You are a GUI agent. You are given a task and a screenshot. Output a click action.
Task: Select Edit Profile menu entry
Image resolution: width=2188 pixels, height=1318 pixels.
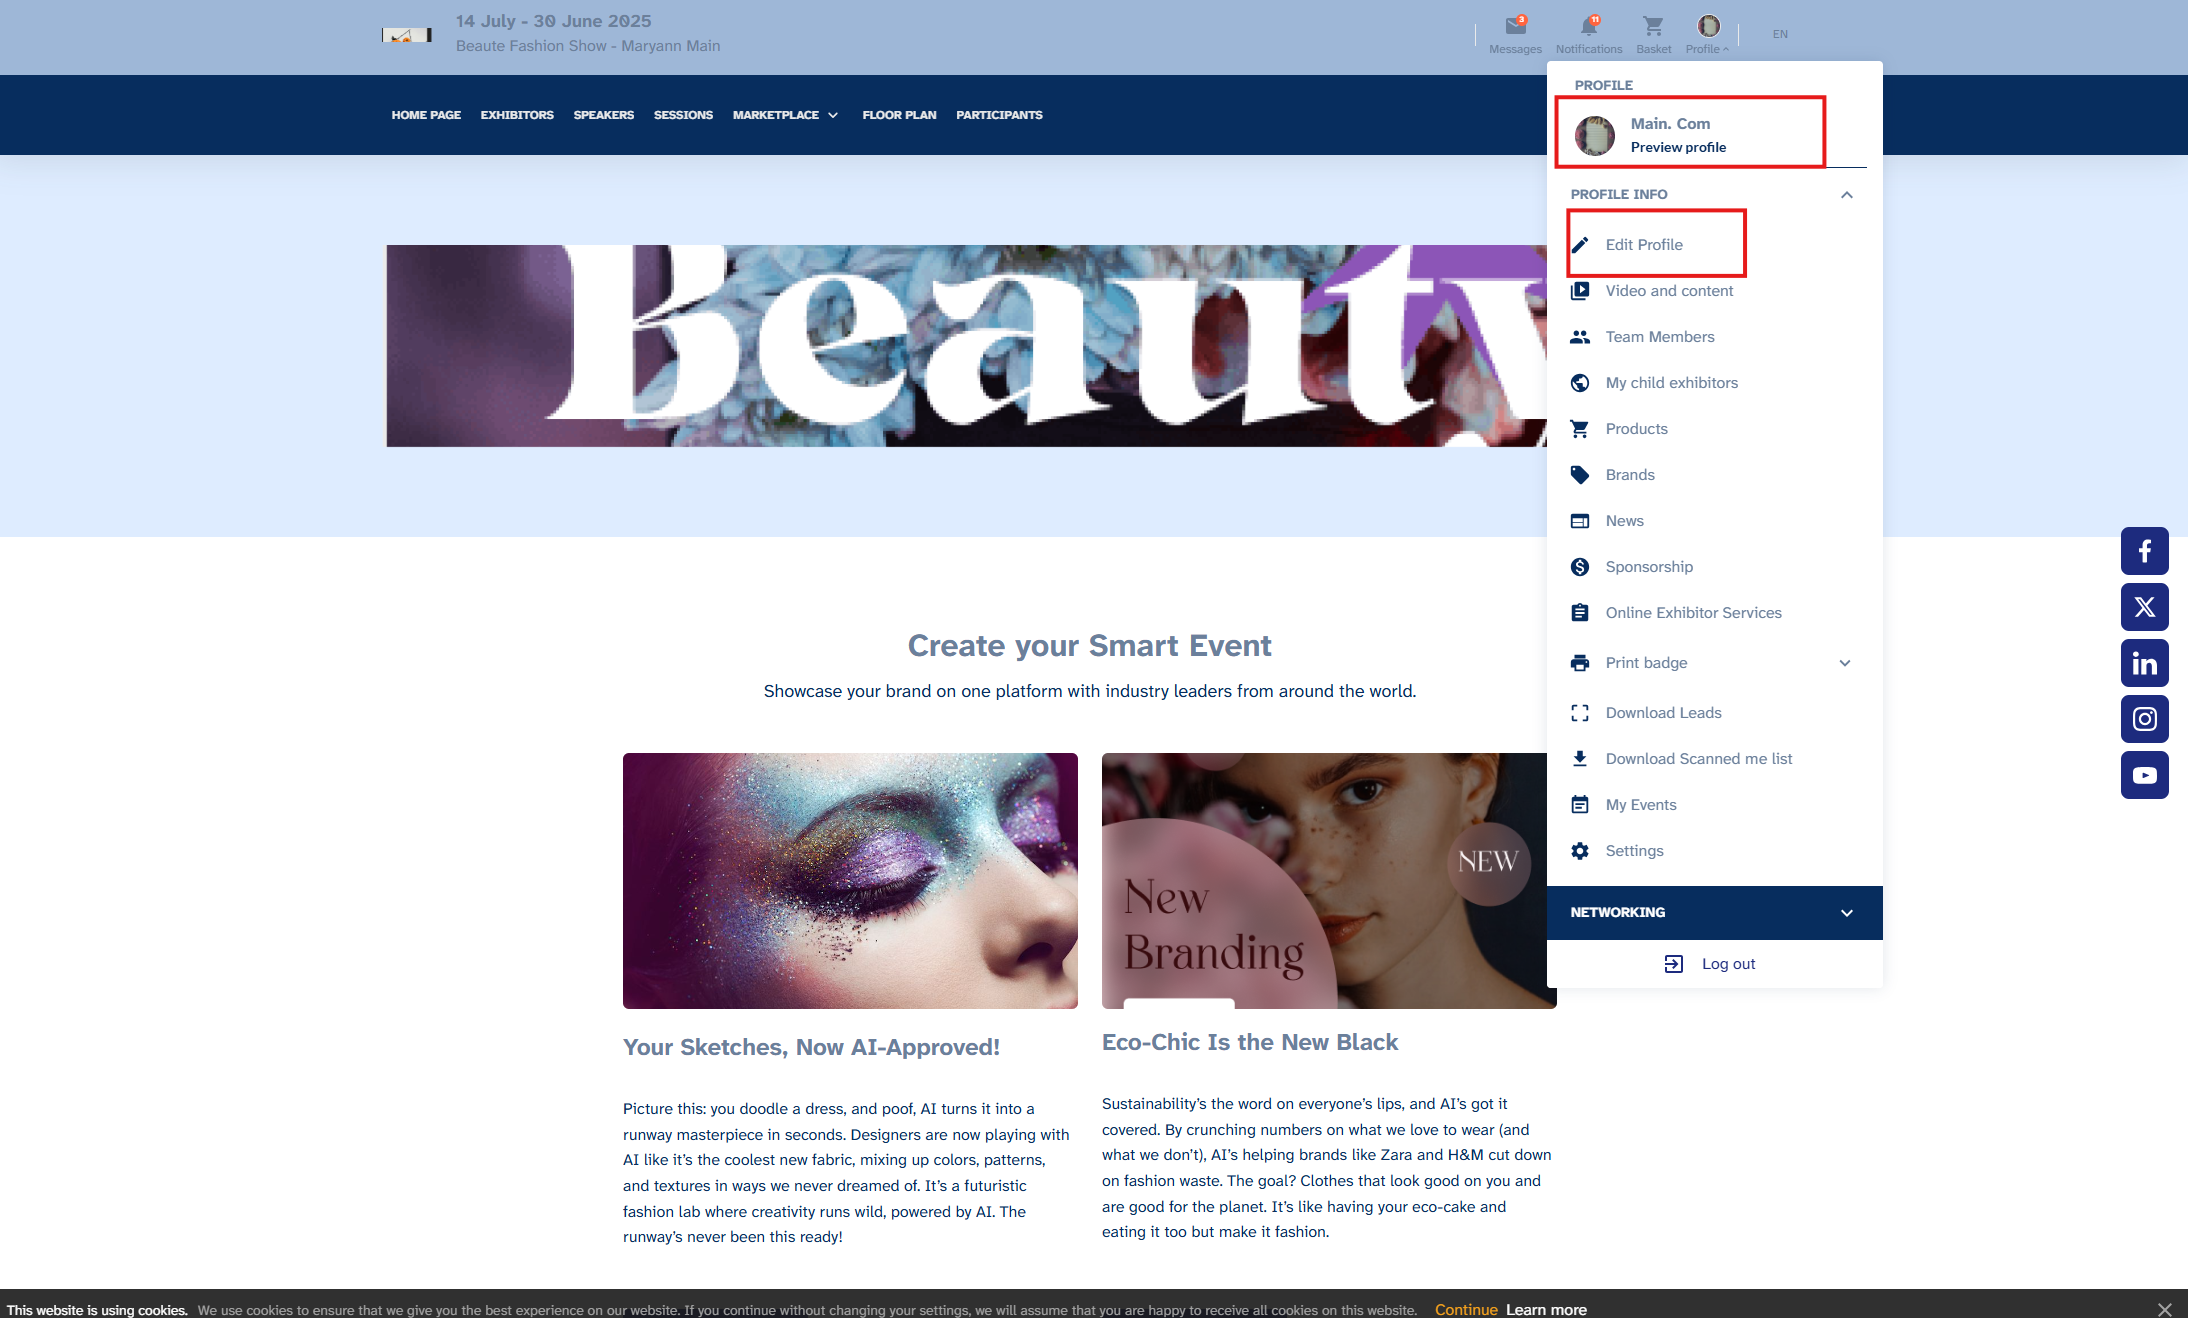(x=1643, y=245)
